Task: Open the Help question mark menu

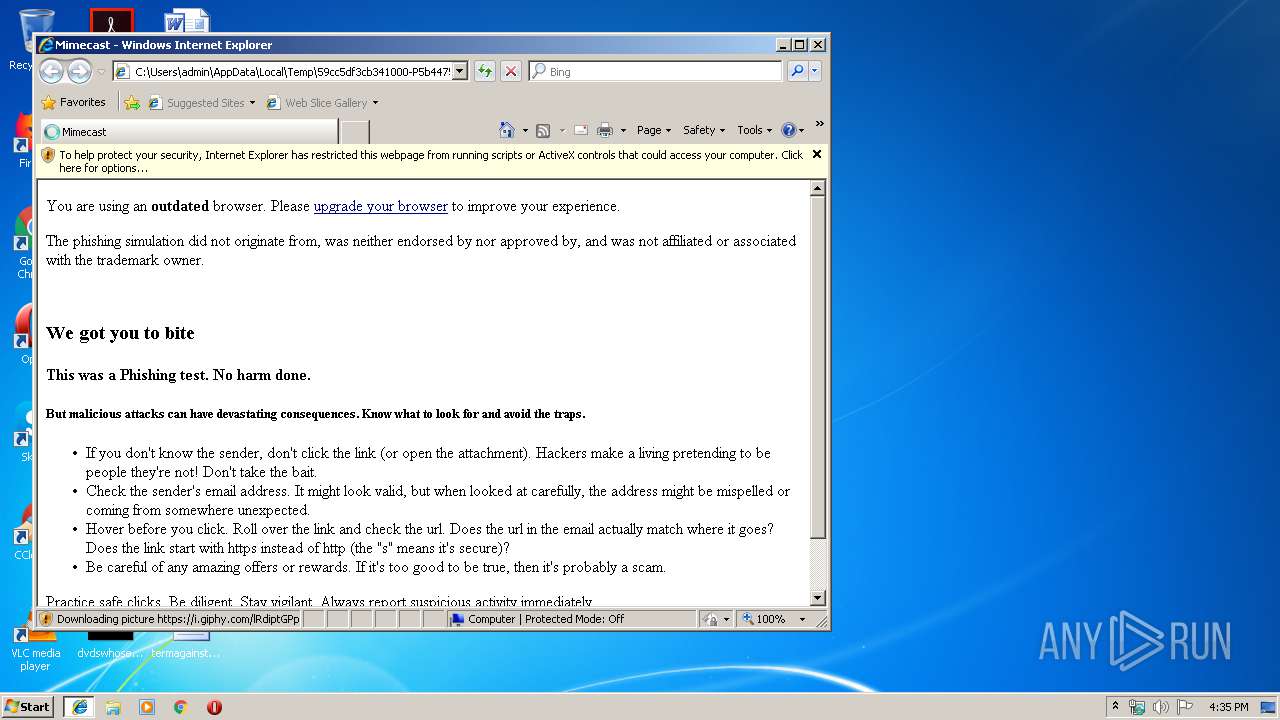Action: (793, 130)
